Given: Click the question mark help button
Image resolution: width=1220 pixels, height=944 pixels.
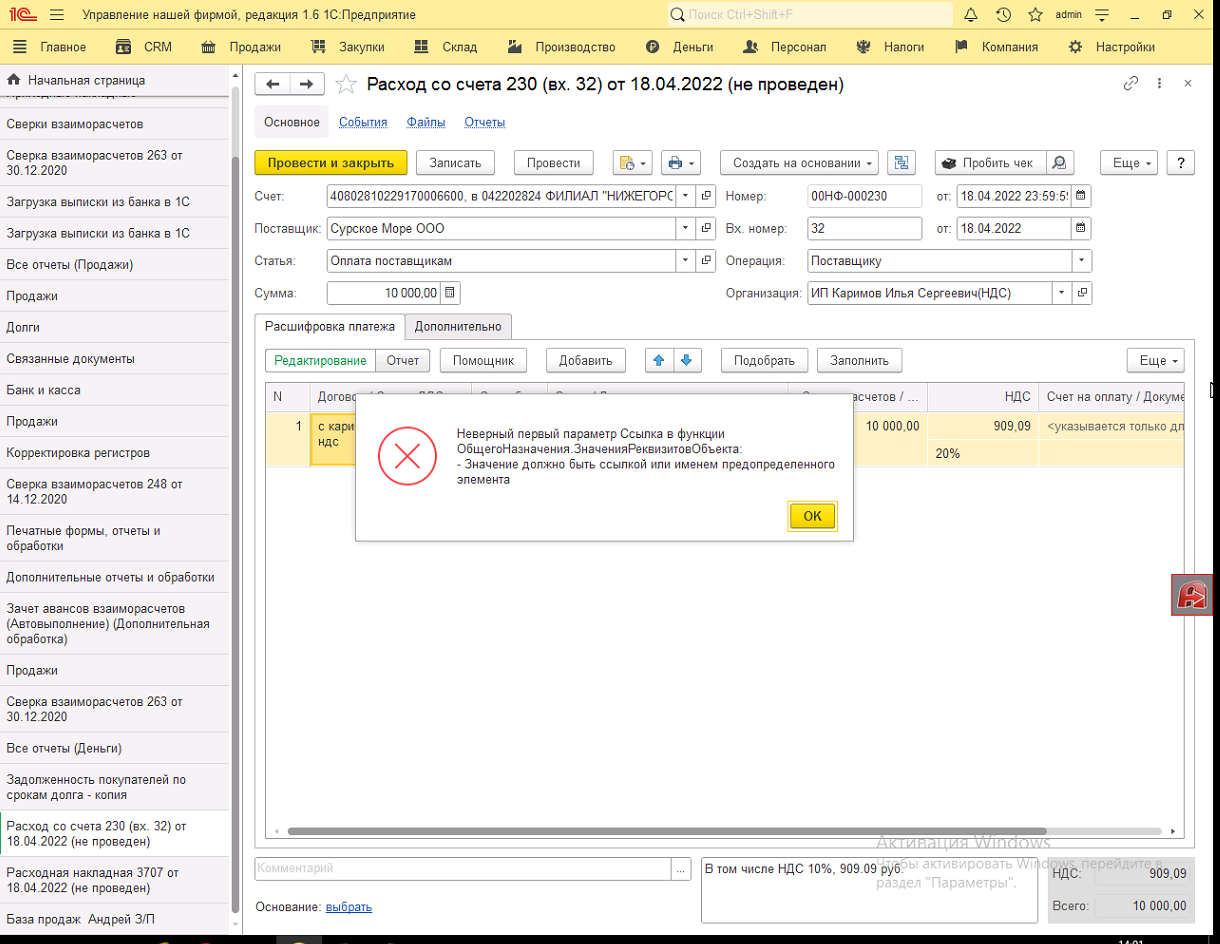Looking at the screenshot, I should [x=1181, y=163].
